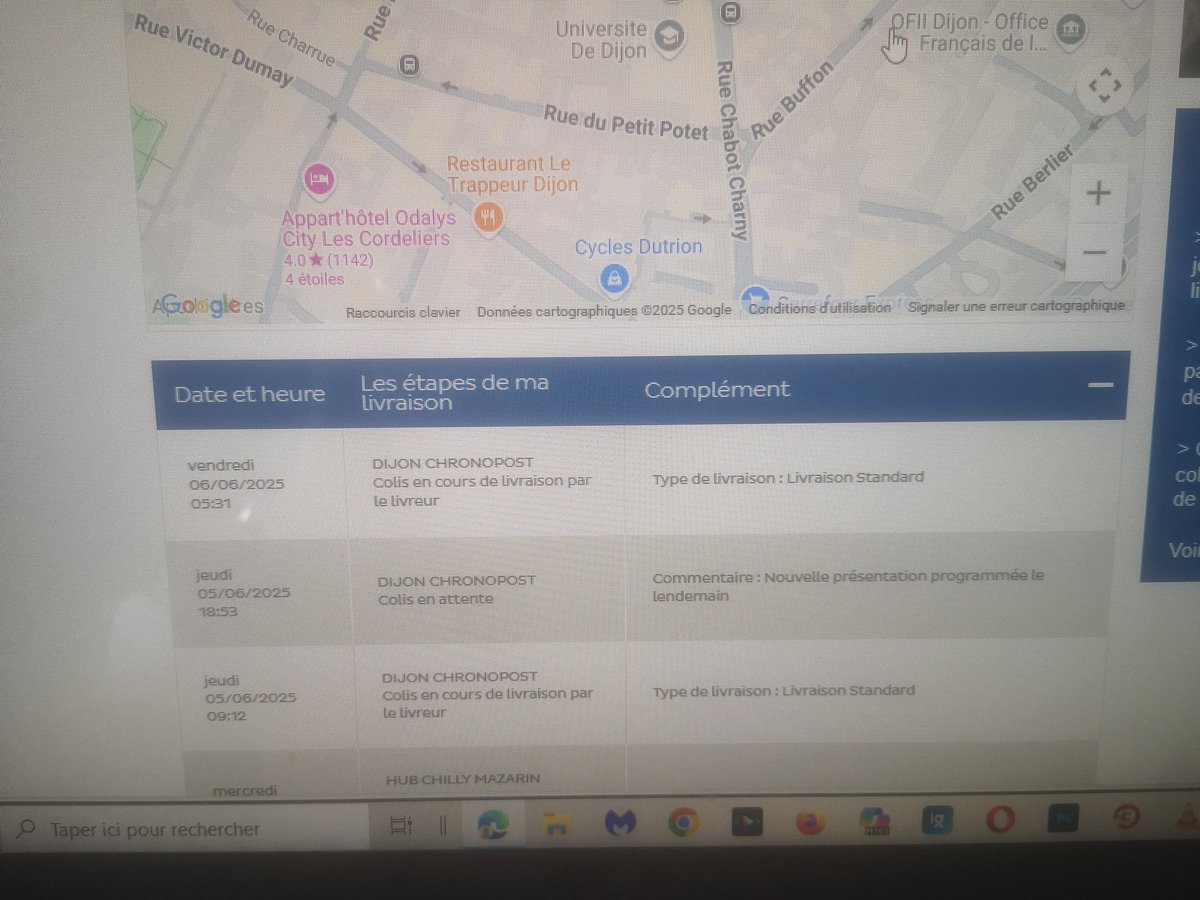Select the Universite De Dijon map pin
This screenshot has height=900, width=1200.
coord(669,37)
